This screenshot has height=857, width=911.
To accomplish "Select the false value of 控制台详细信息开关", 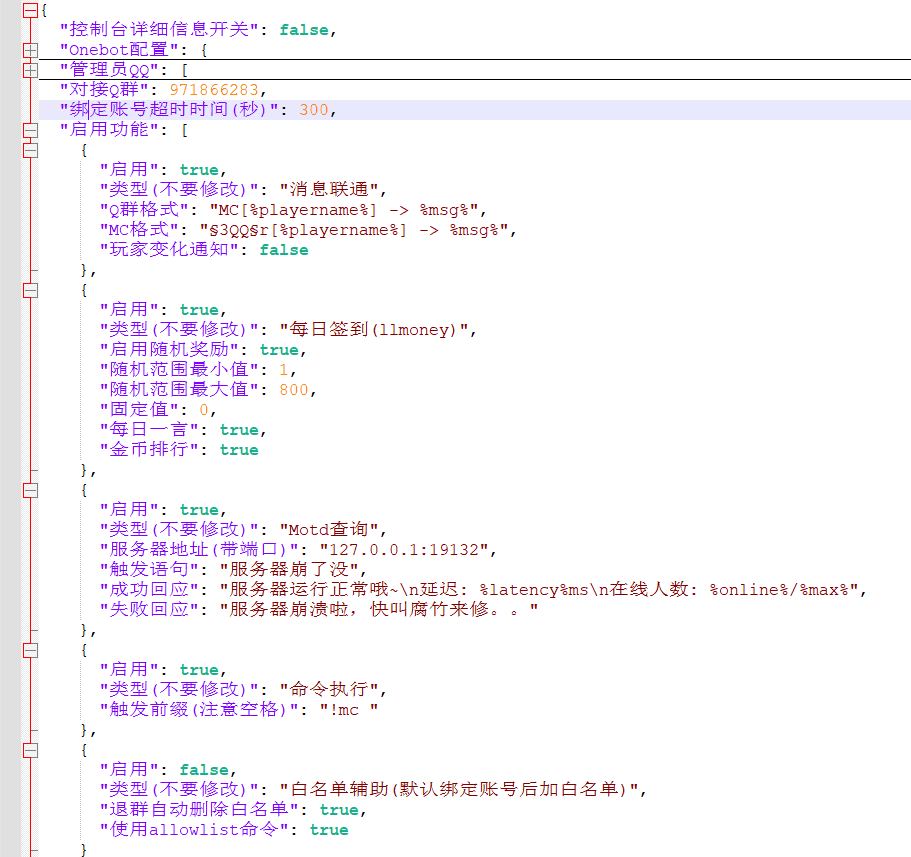I will (x=304, y=30).
